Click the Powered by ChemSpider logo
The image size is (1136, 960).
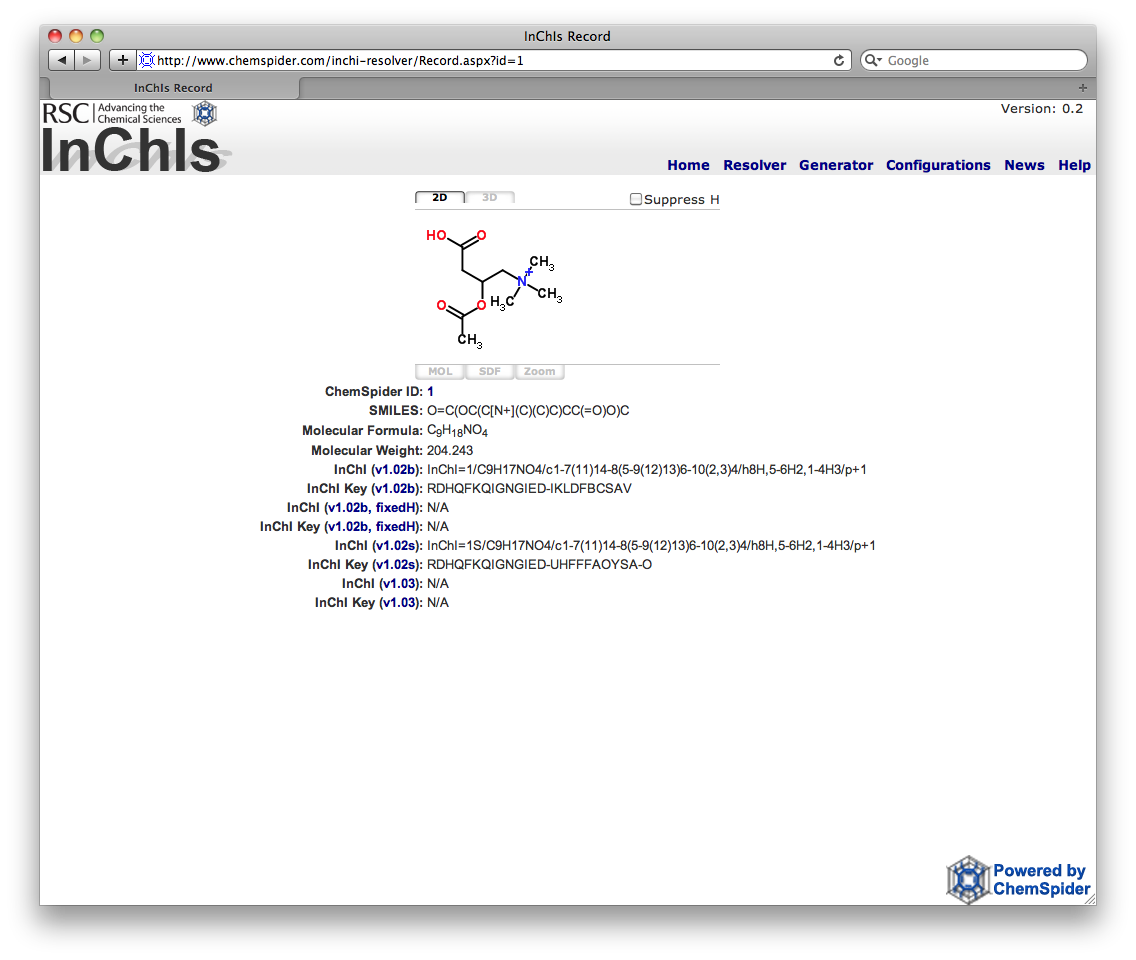(x=1018, y=880)
